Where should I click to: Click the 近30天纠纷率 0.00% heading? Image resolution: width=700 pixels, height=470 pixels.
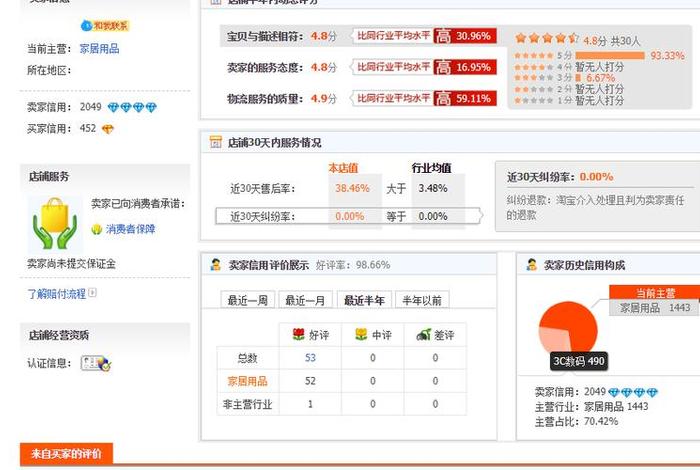pyautogui.click(x=560, y=177)
